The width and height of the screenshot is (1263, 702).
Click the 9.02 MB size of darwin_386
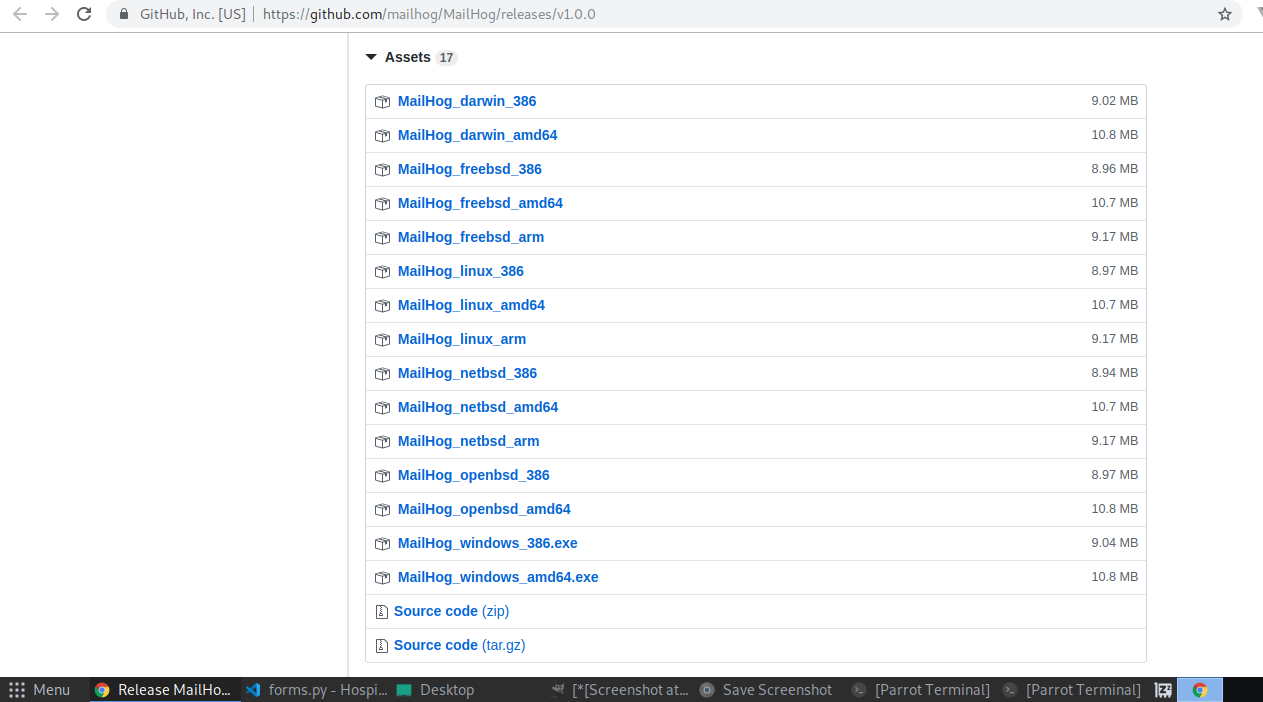(x=1114, y=101)
